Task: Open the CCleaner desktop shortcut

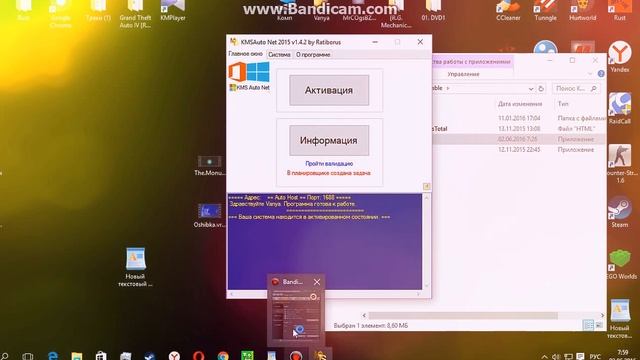Action: (x=508, y=10)
